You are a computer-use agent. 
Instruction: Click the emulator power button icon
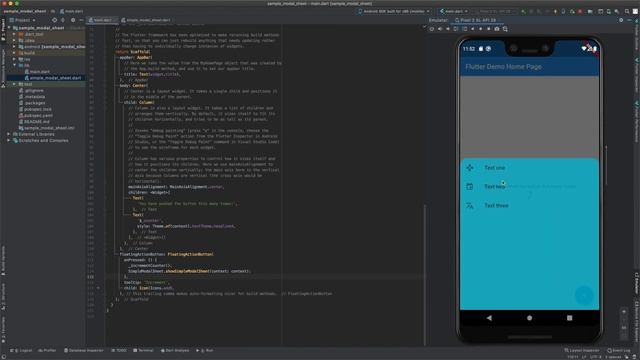click(432, 29)
